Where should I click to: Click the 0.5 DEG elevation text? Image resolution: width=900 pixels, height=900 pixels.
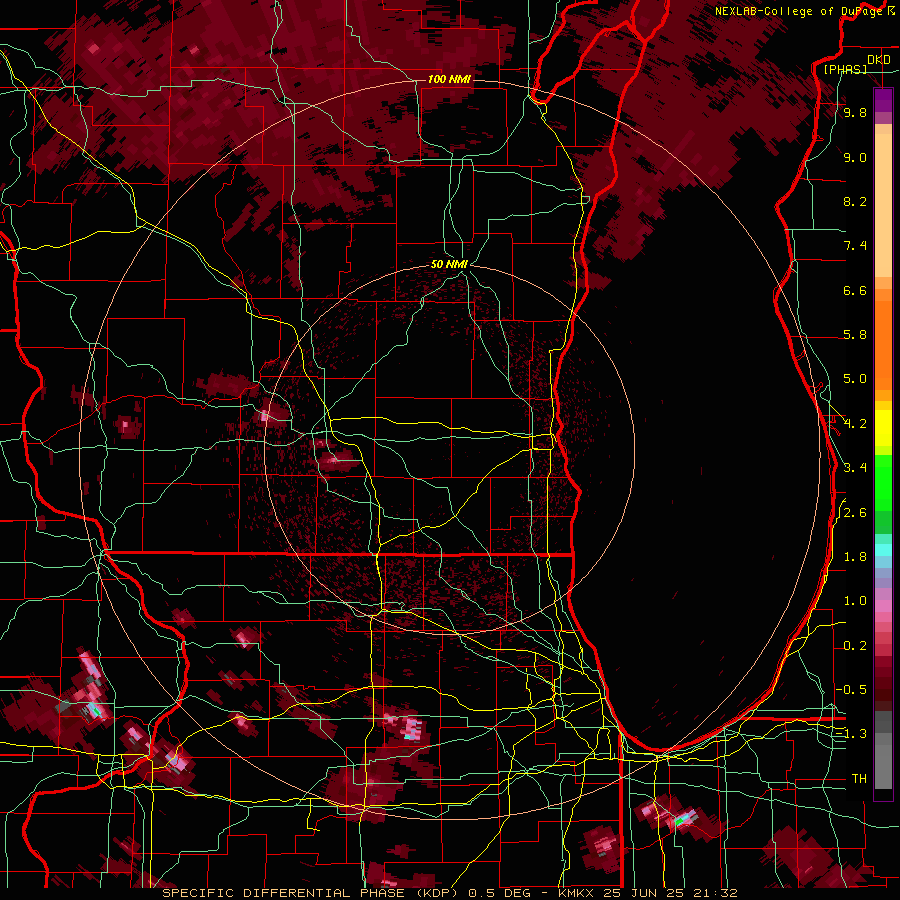coord(499,893)
